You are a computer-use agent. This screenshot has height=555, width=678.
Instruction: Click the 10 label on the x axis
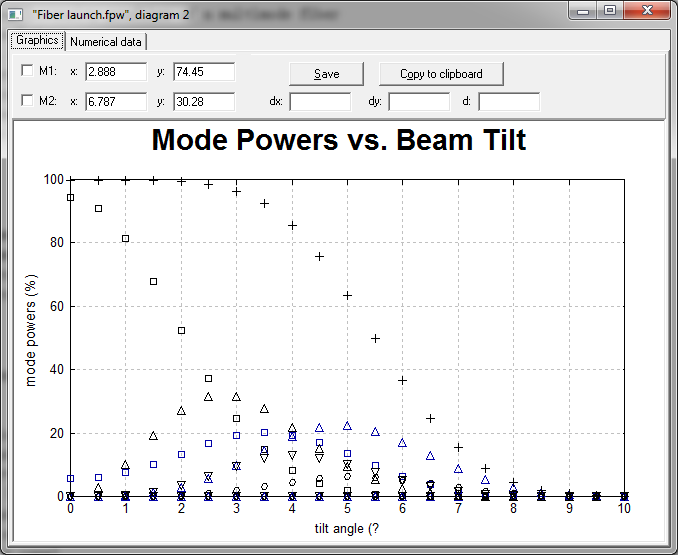tap(624, 508)
